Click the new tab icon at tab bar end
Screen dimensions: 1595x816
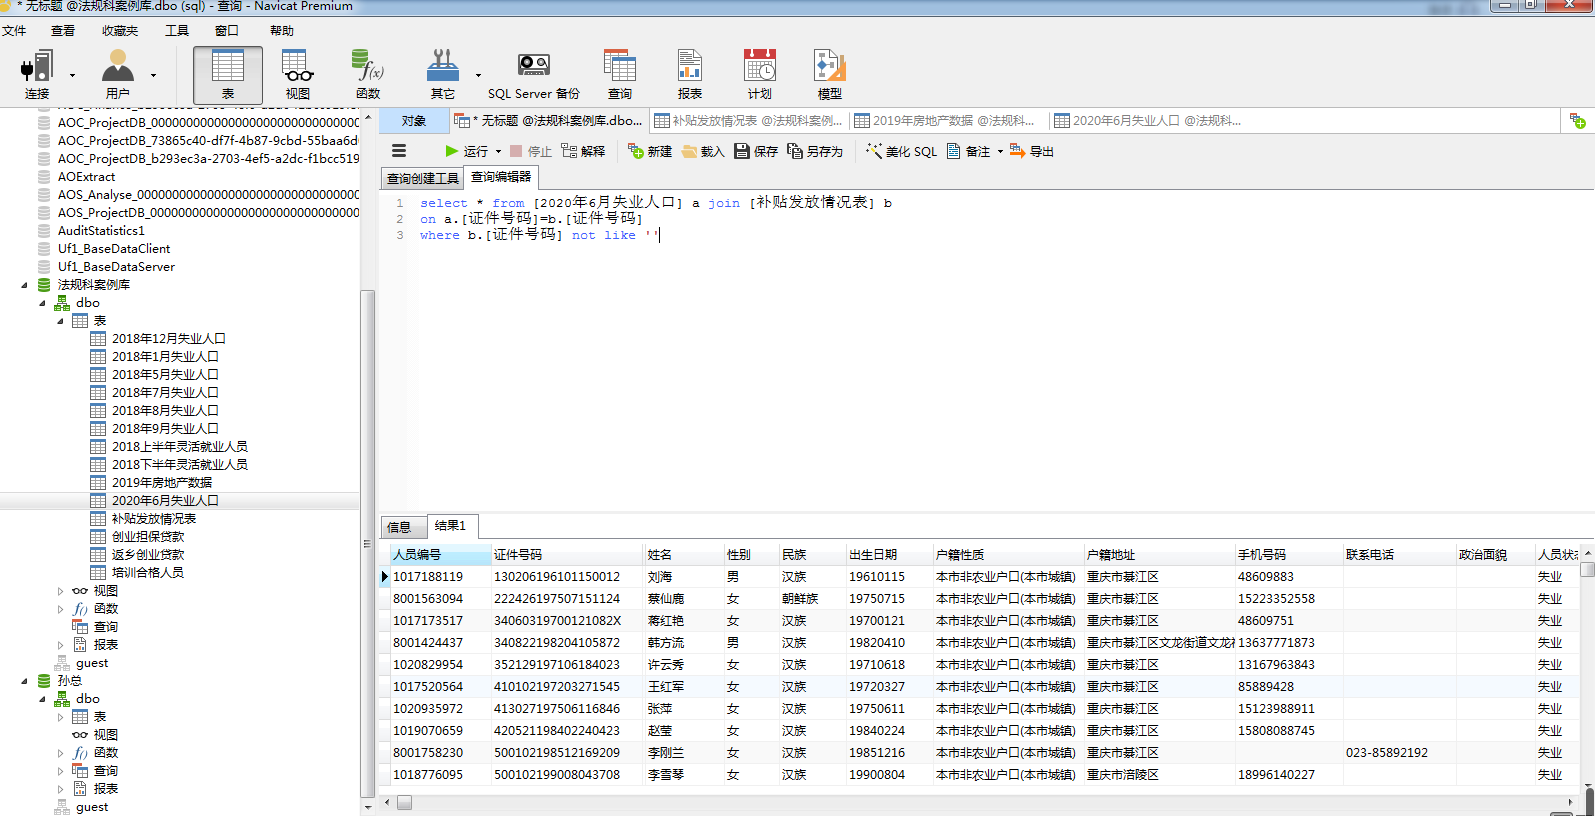coord(1577,121)
